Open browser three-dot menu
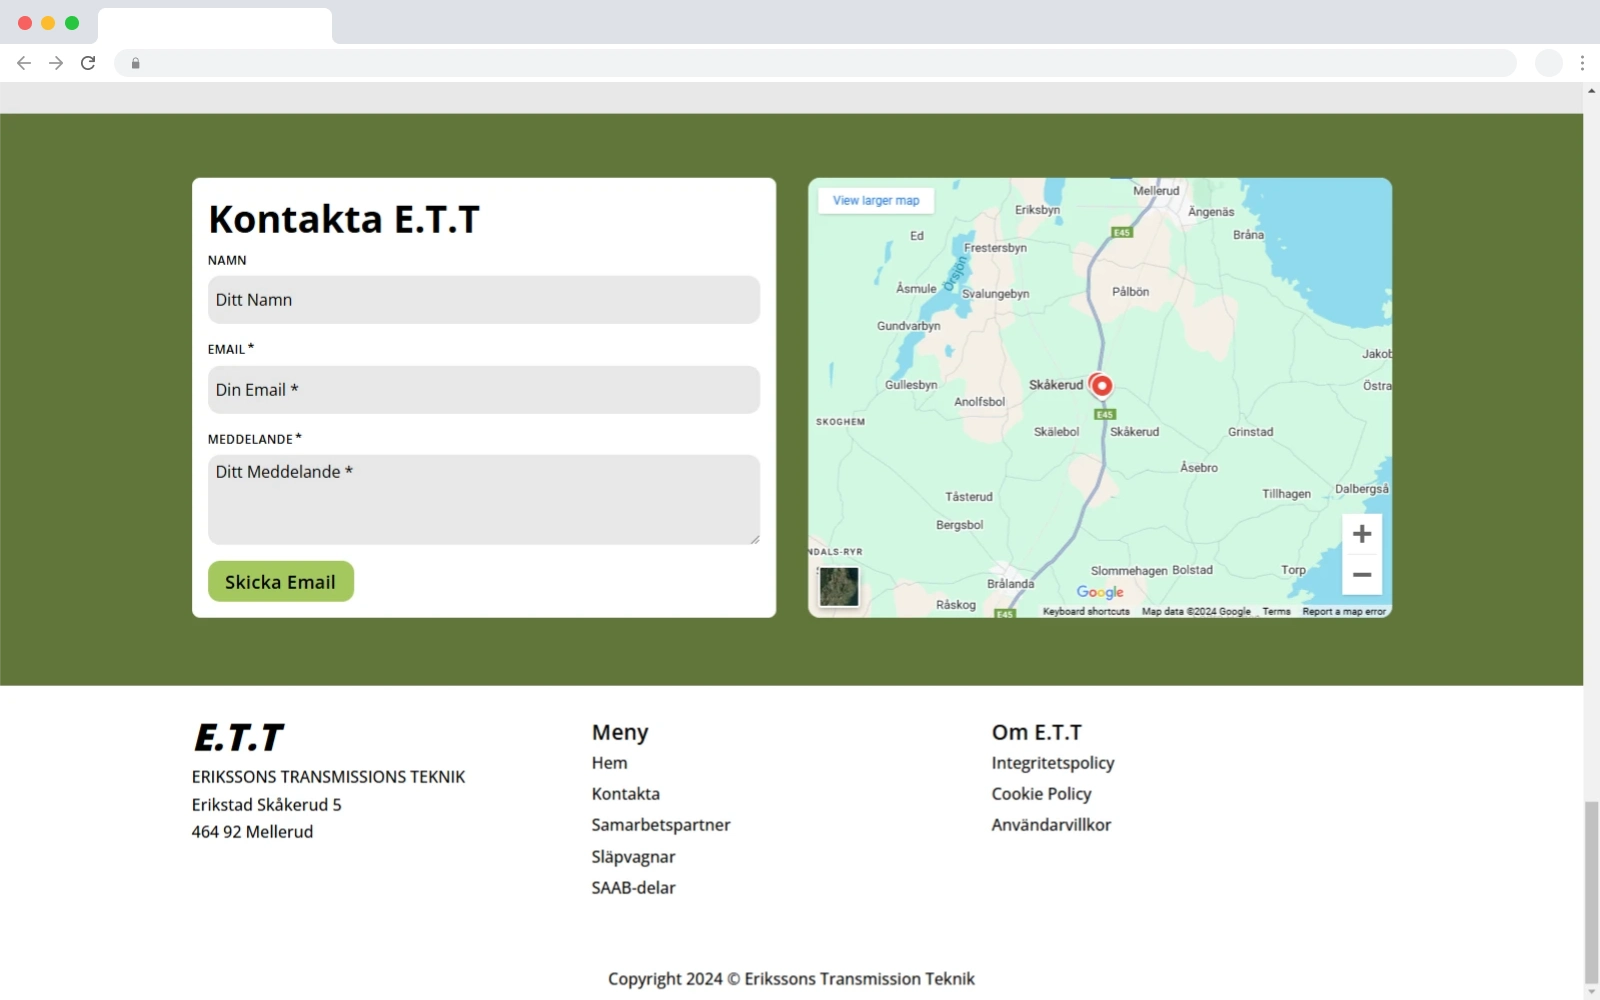 (x=1582, y=63)
